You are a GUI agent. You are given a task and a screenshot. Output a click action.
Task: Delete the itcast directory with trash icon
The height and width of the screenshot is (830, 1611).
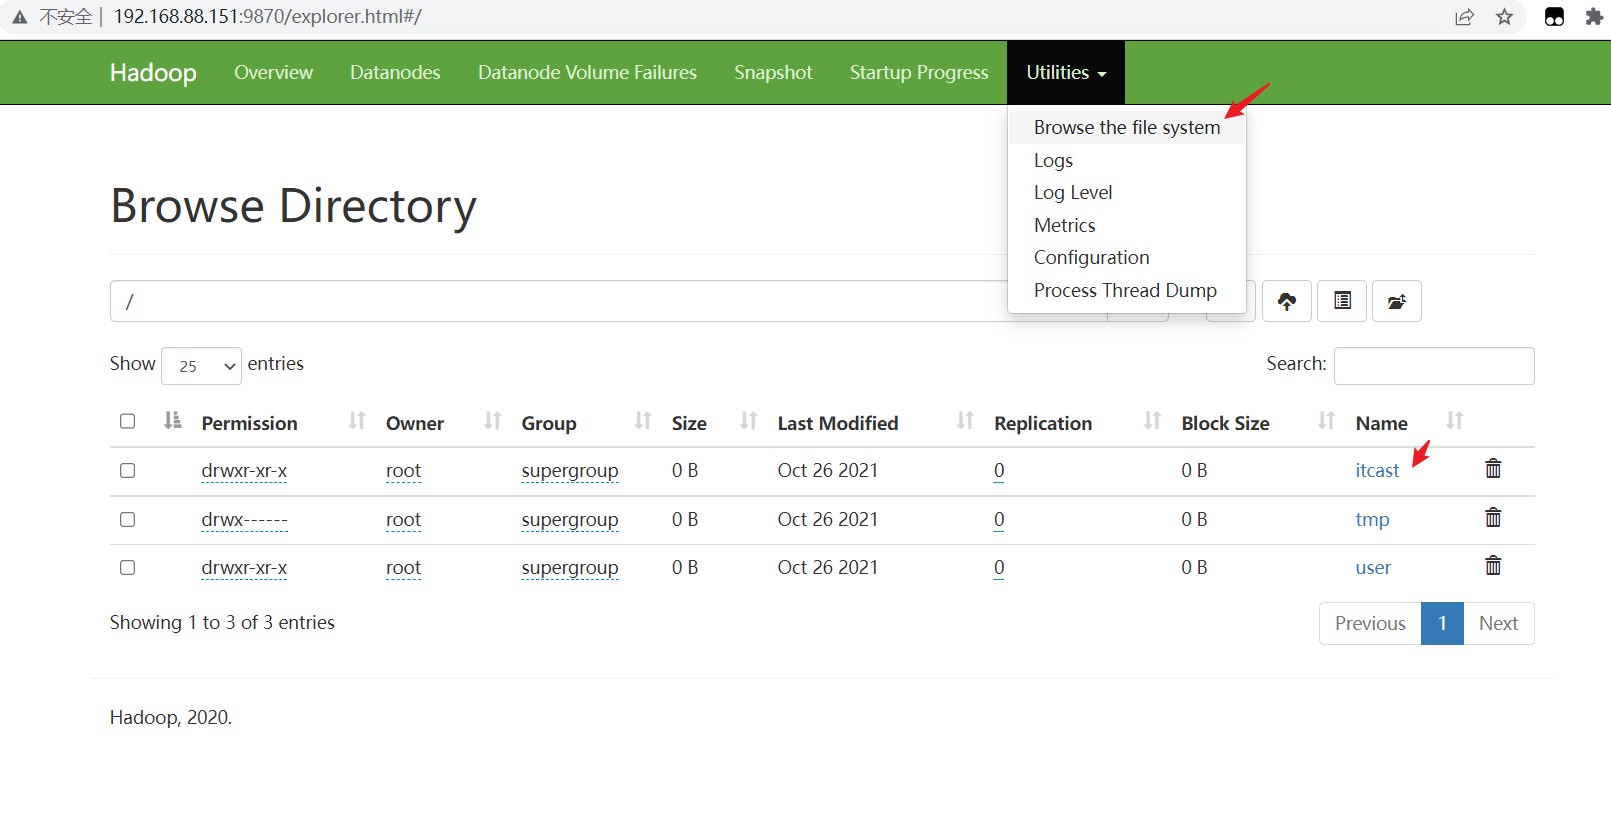1493,469
